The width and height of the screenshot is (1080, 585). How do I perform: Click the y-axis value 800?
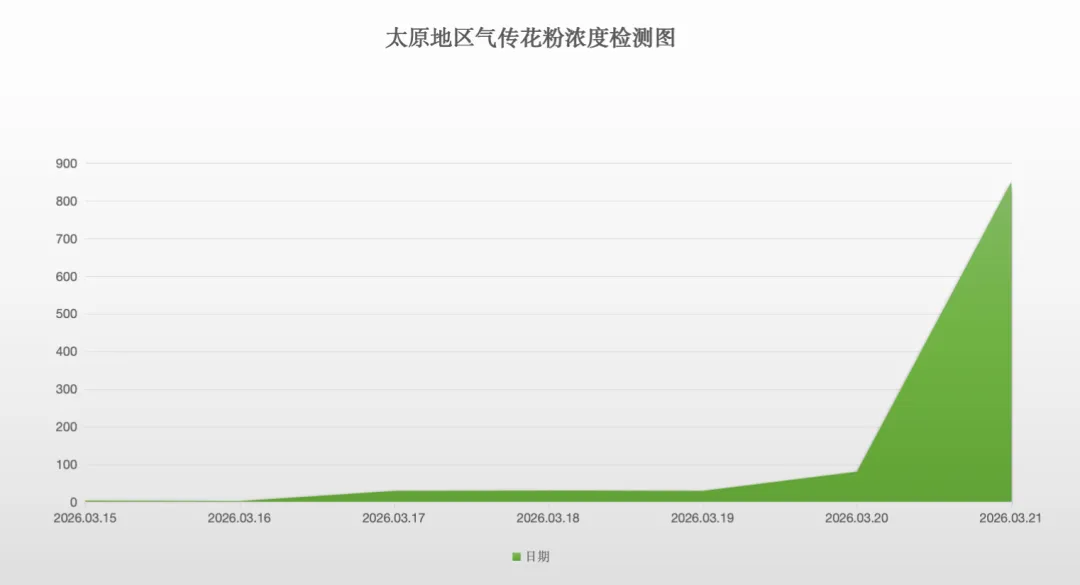coord(66,202)
